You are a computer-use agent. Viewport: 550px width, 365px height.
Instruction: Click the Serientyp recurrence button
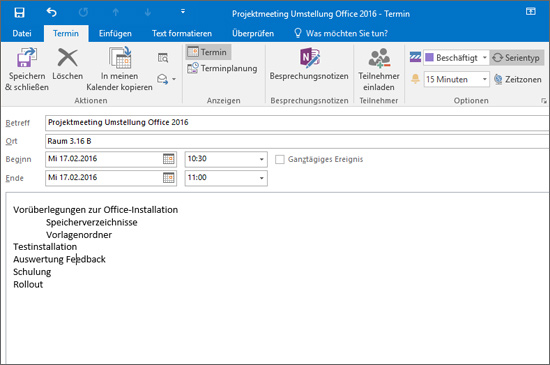click(x=517, y=58)
